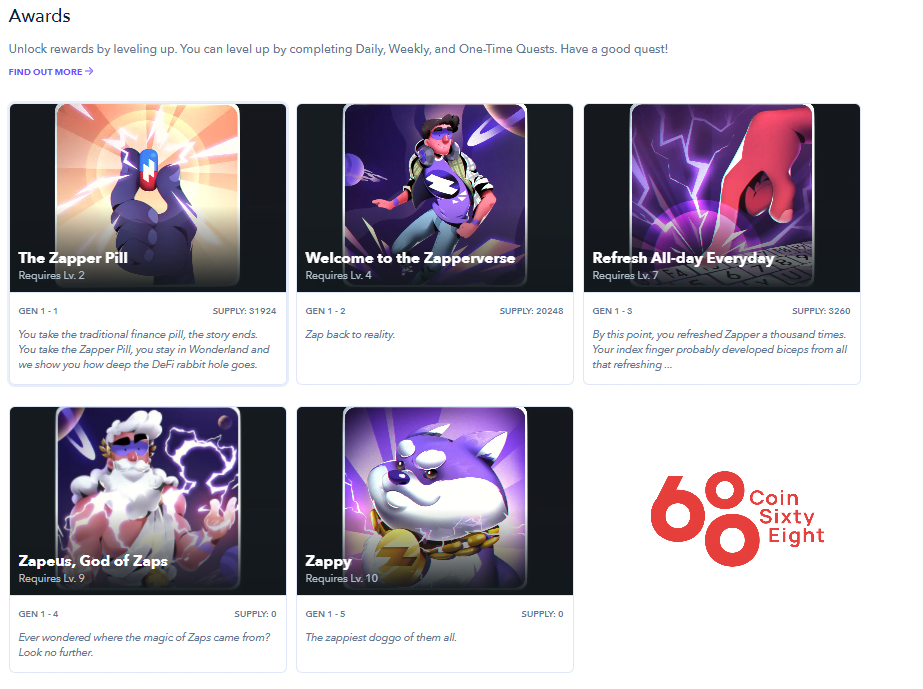Click the arrow icon beside FIND OUT MORE

pos(89,71)
